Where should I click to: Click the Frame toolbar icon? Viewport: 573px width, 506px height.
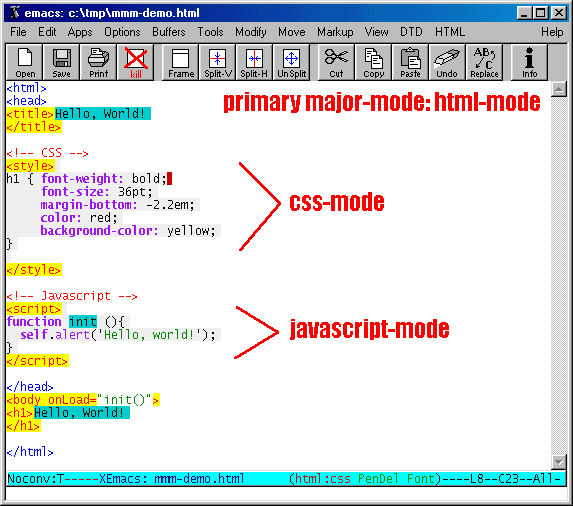click(181, 62)
